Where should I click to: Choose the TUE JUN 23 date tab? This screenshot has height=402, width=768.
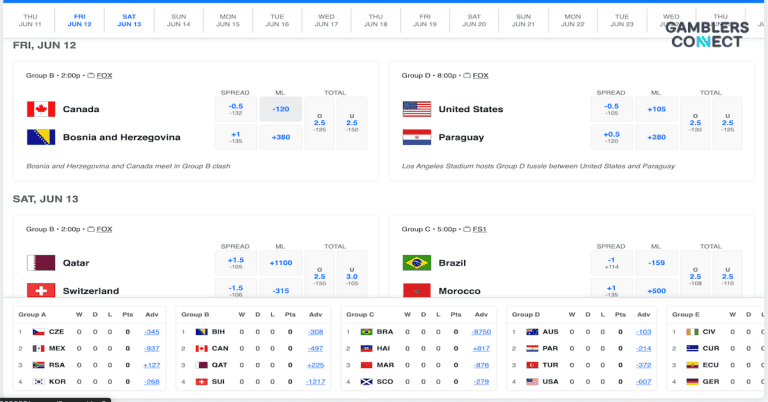622,20
